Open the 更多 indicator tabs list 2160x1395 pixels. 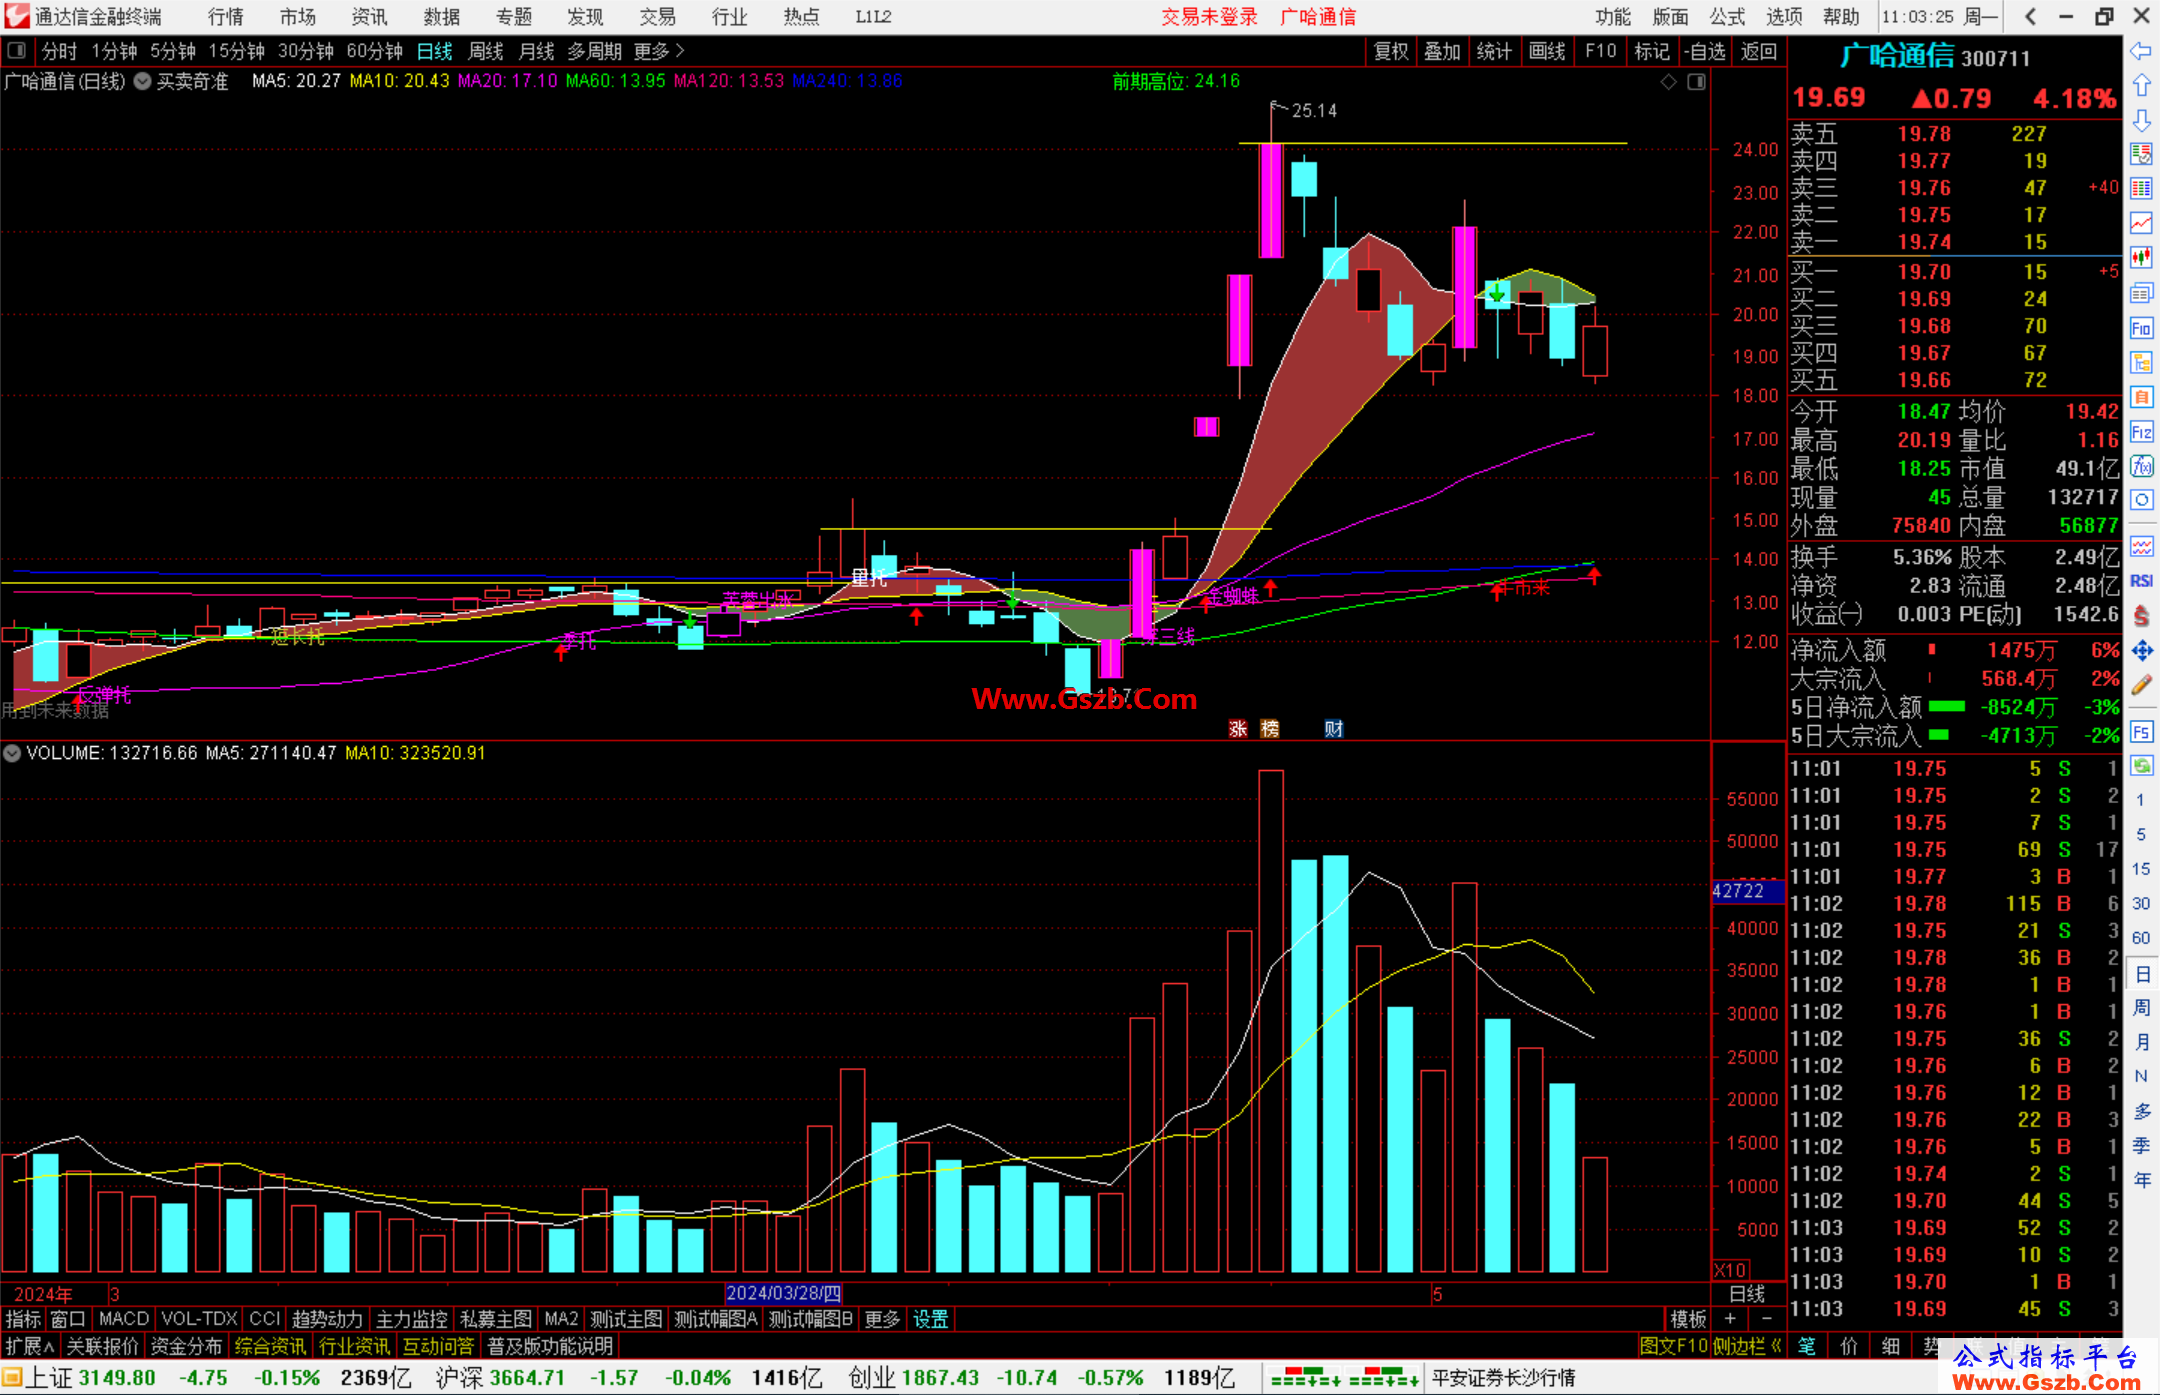(x=882, y=1320)
